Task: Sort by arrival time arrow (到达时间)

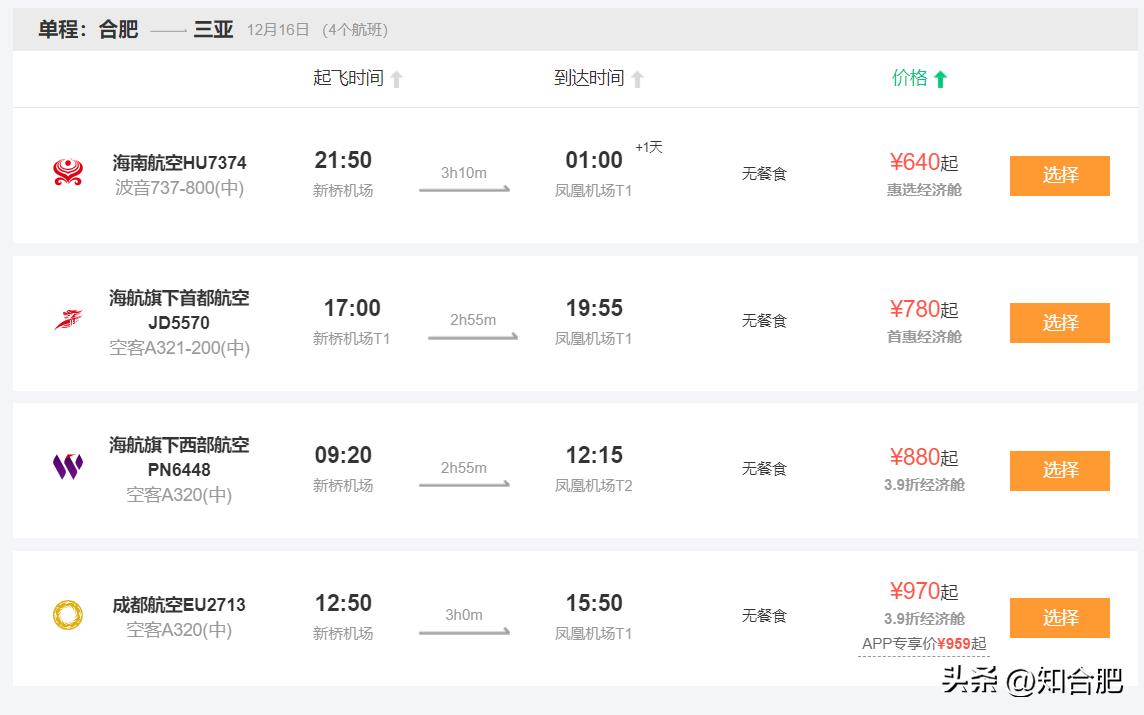Action: pos(637,79)
